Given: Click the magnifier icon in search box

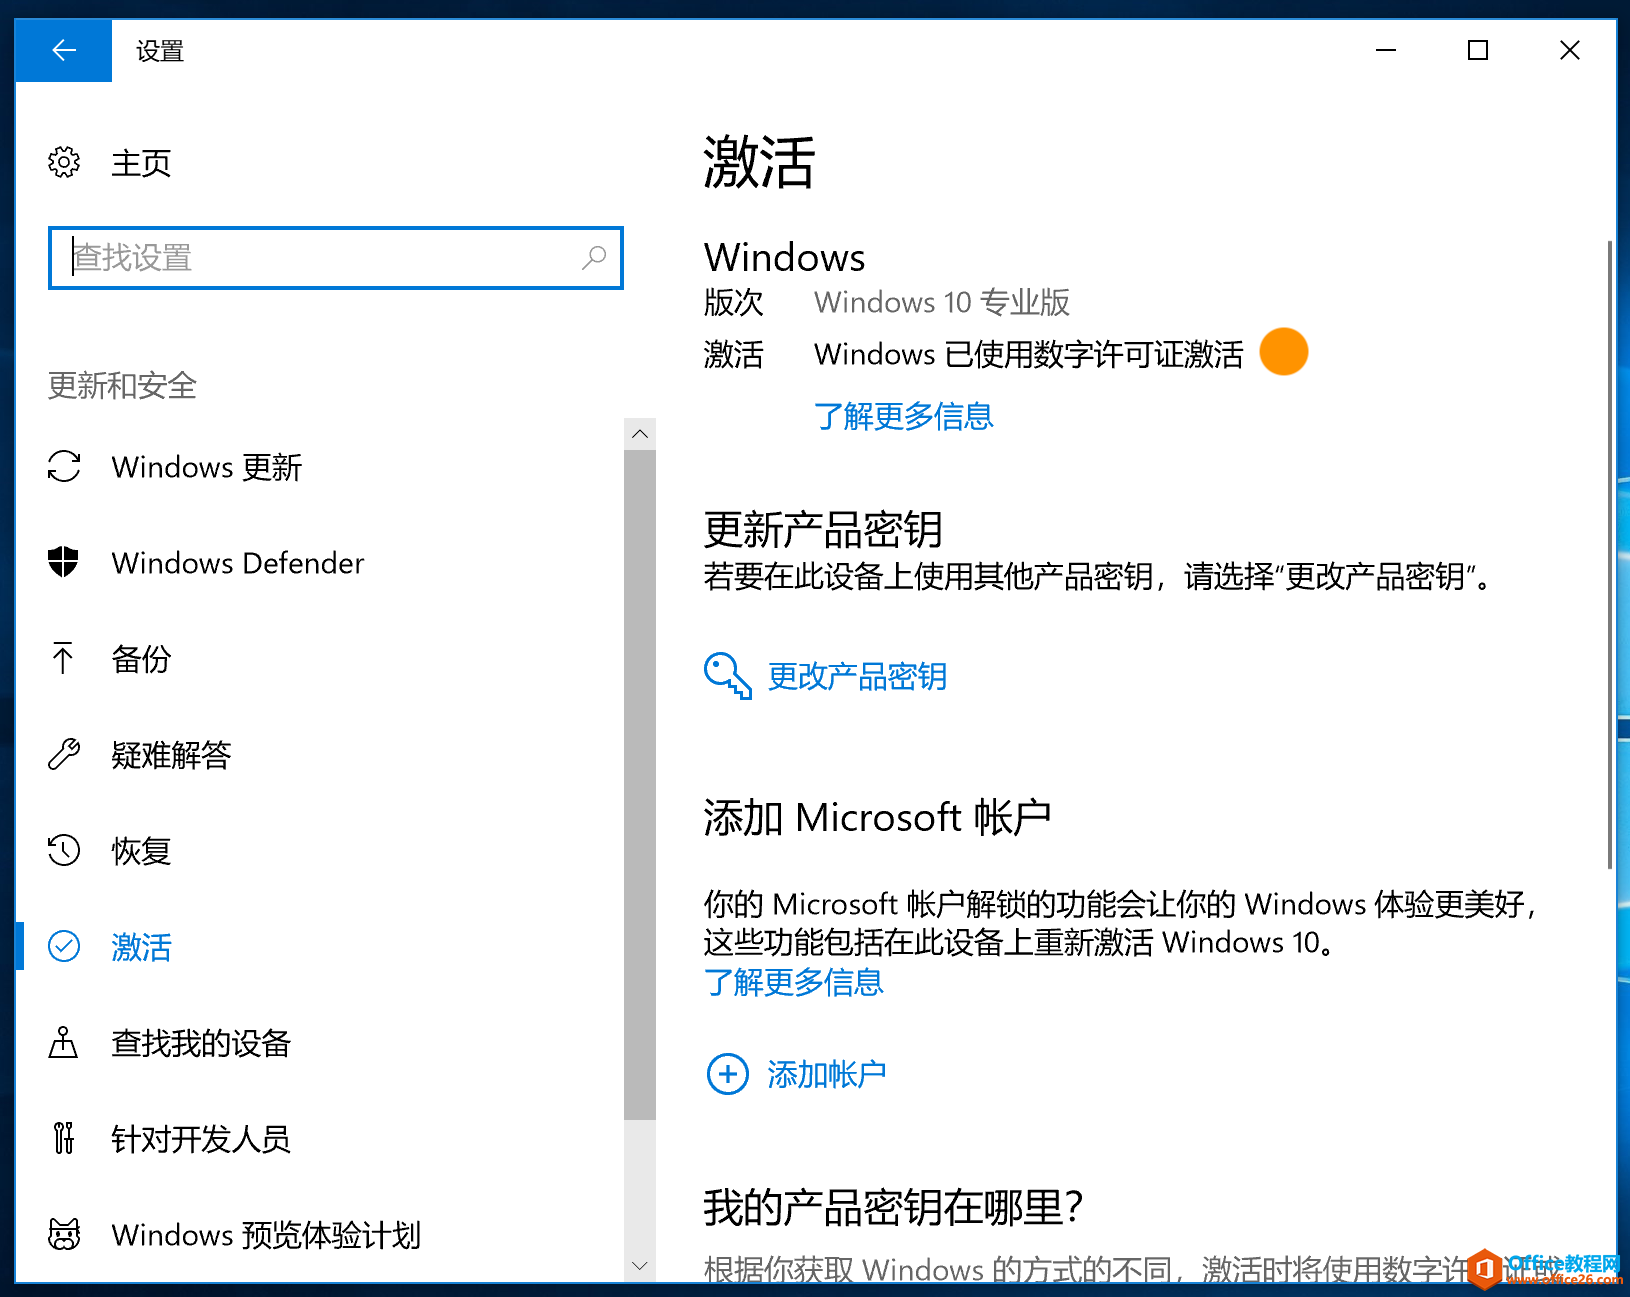Looking at the screenshot, I should [594, 257].
